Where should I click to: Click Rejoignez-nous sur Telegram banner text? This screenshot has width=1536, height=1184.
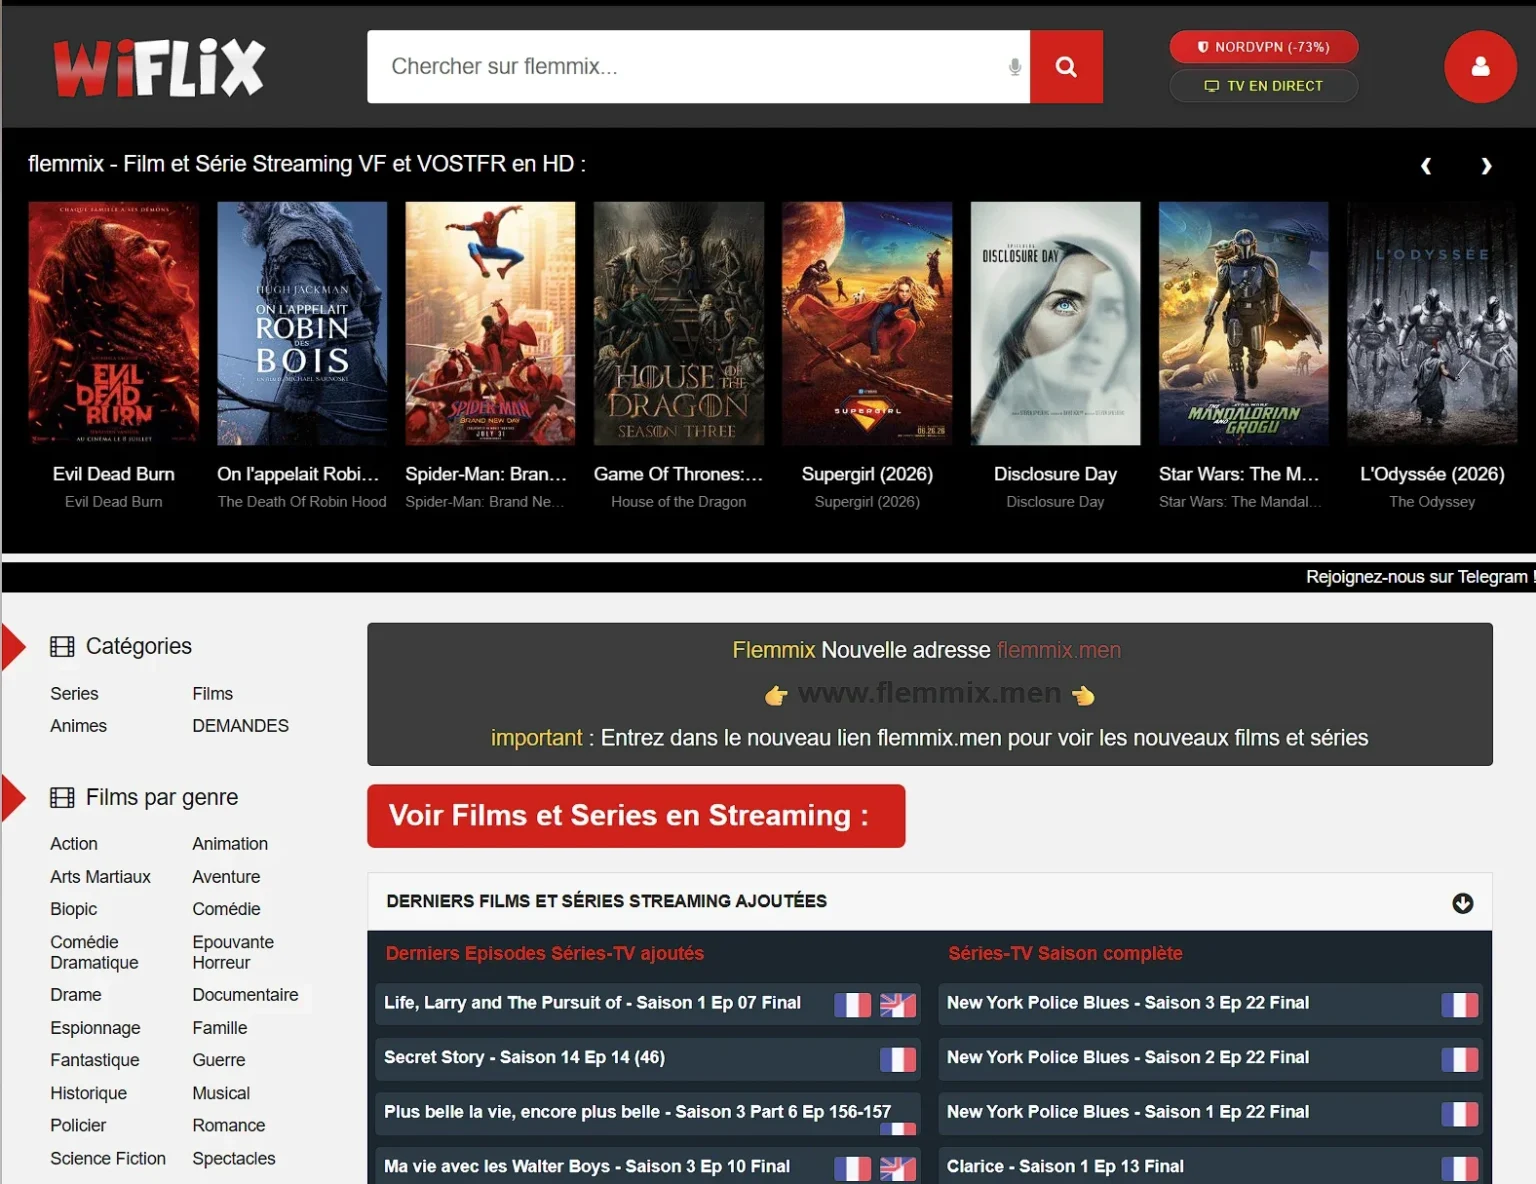pos(1420,577)
